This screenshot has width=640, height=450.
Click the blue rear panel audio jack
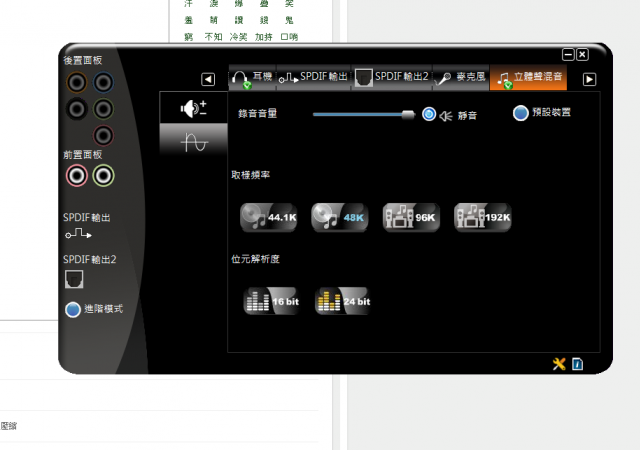[x=103, y=82]
